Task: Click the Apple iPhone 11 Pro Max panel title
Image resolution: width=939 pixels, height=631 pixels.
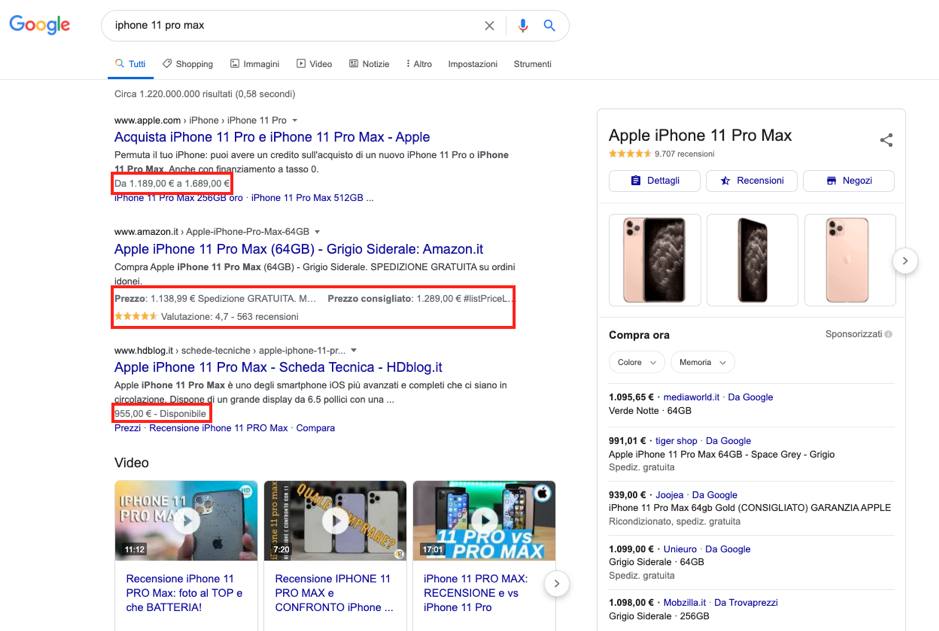Action: coord(700,135)
